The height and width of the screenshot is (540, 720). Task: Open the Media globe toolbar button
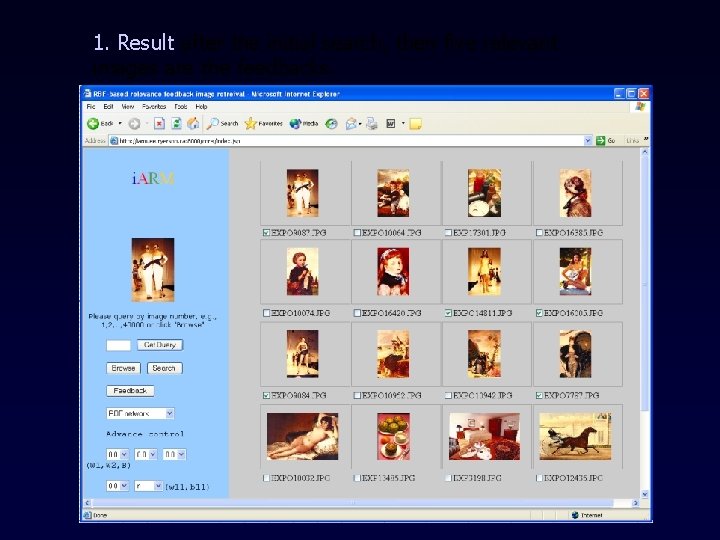coord(295,124)
